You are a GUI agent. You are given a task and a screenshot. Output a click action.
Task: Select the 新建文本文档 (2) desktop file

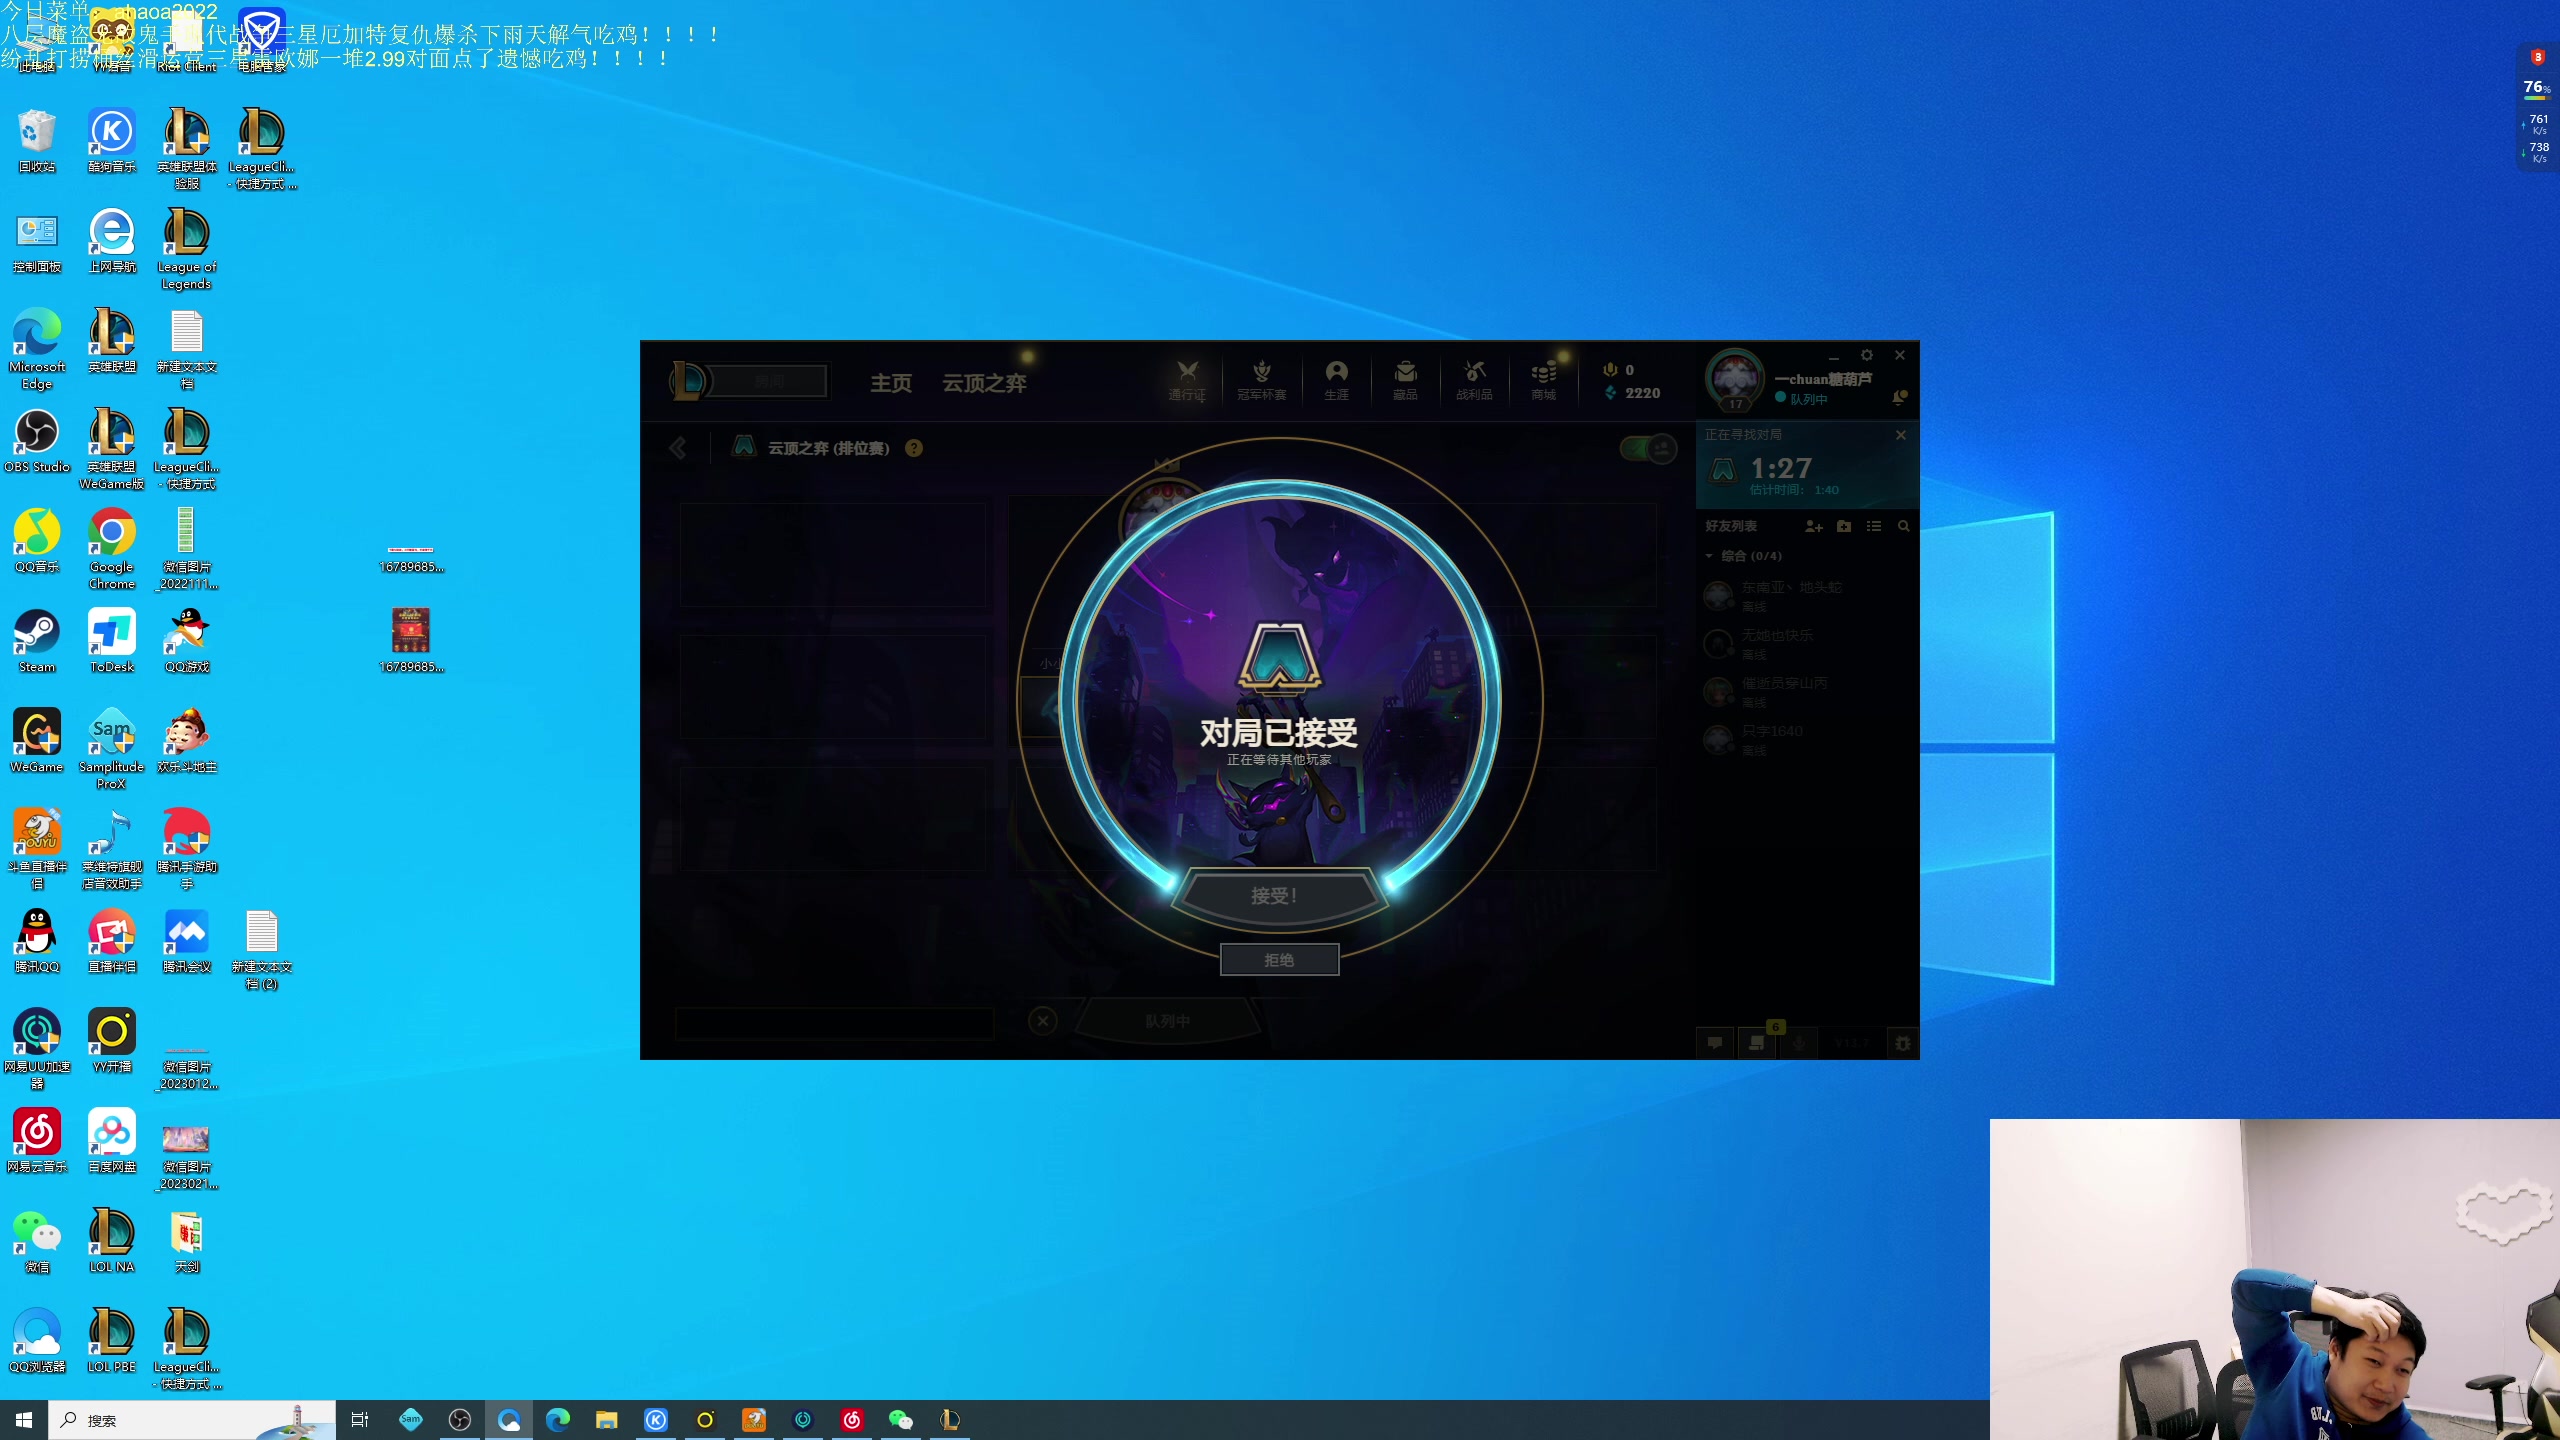click(x=262, y=949)
